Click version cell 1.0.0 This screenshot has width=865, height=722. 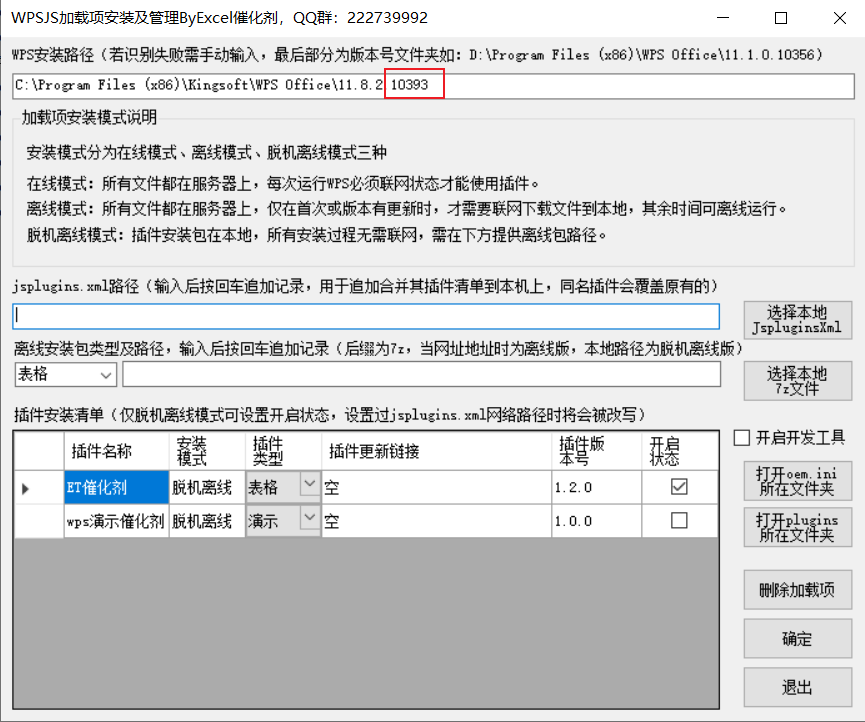(596, 521)
